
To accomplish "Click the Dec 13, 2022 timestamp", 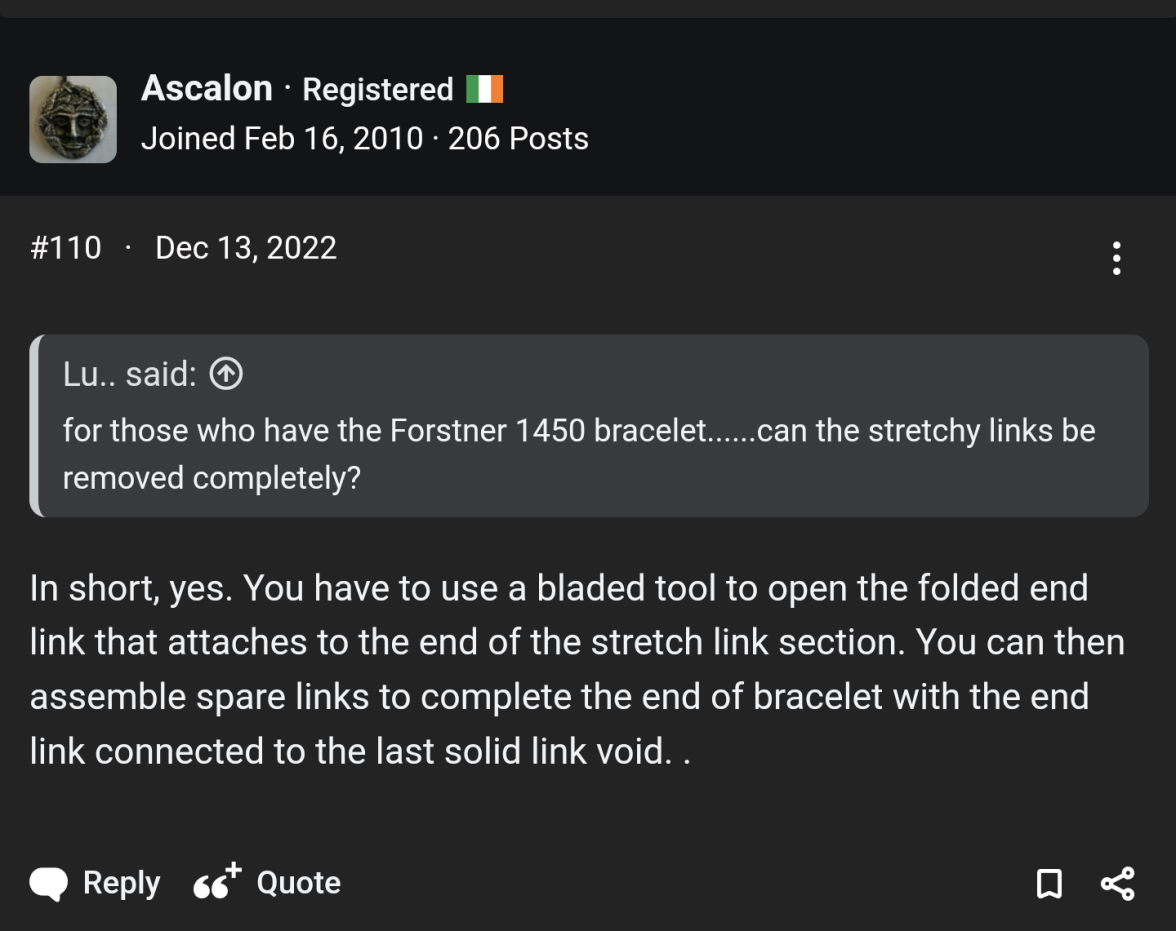I will (x=245, y=247).
